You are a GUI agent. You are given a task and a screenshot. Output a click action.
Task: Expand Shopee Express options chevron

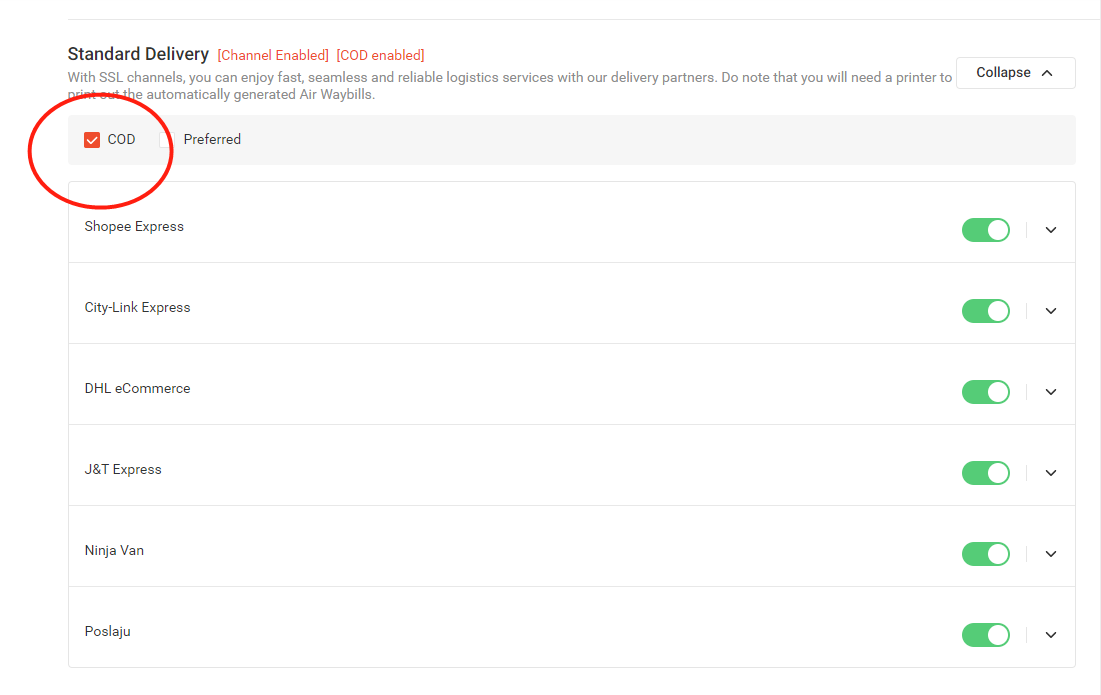[x=1051, y=230]
